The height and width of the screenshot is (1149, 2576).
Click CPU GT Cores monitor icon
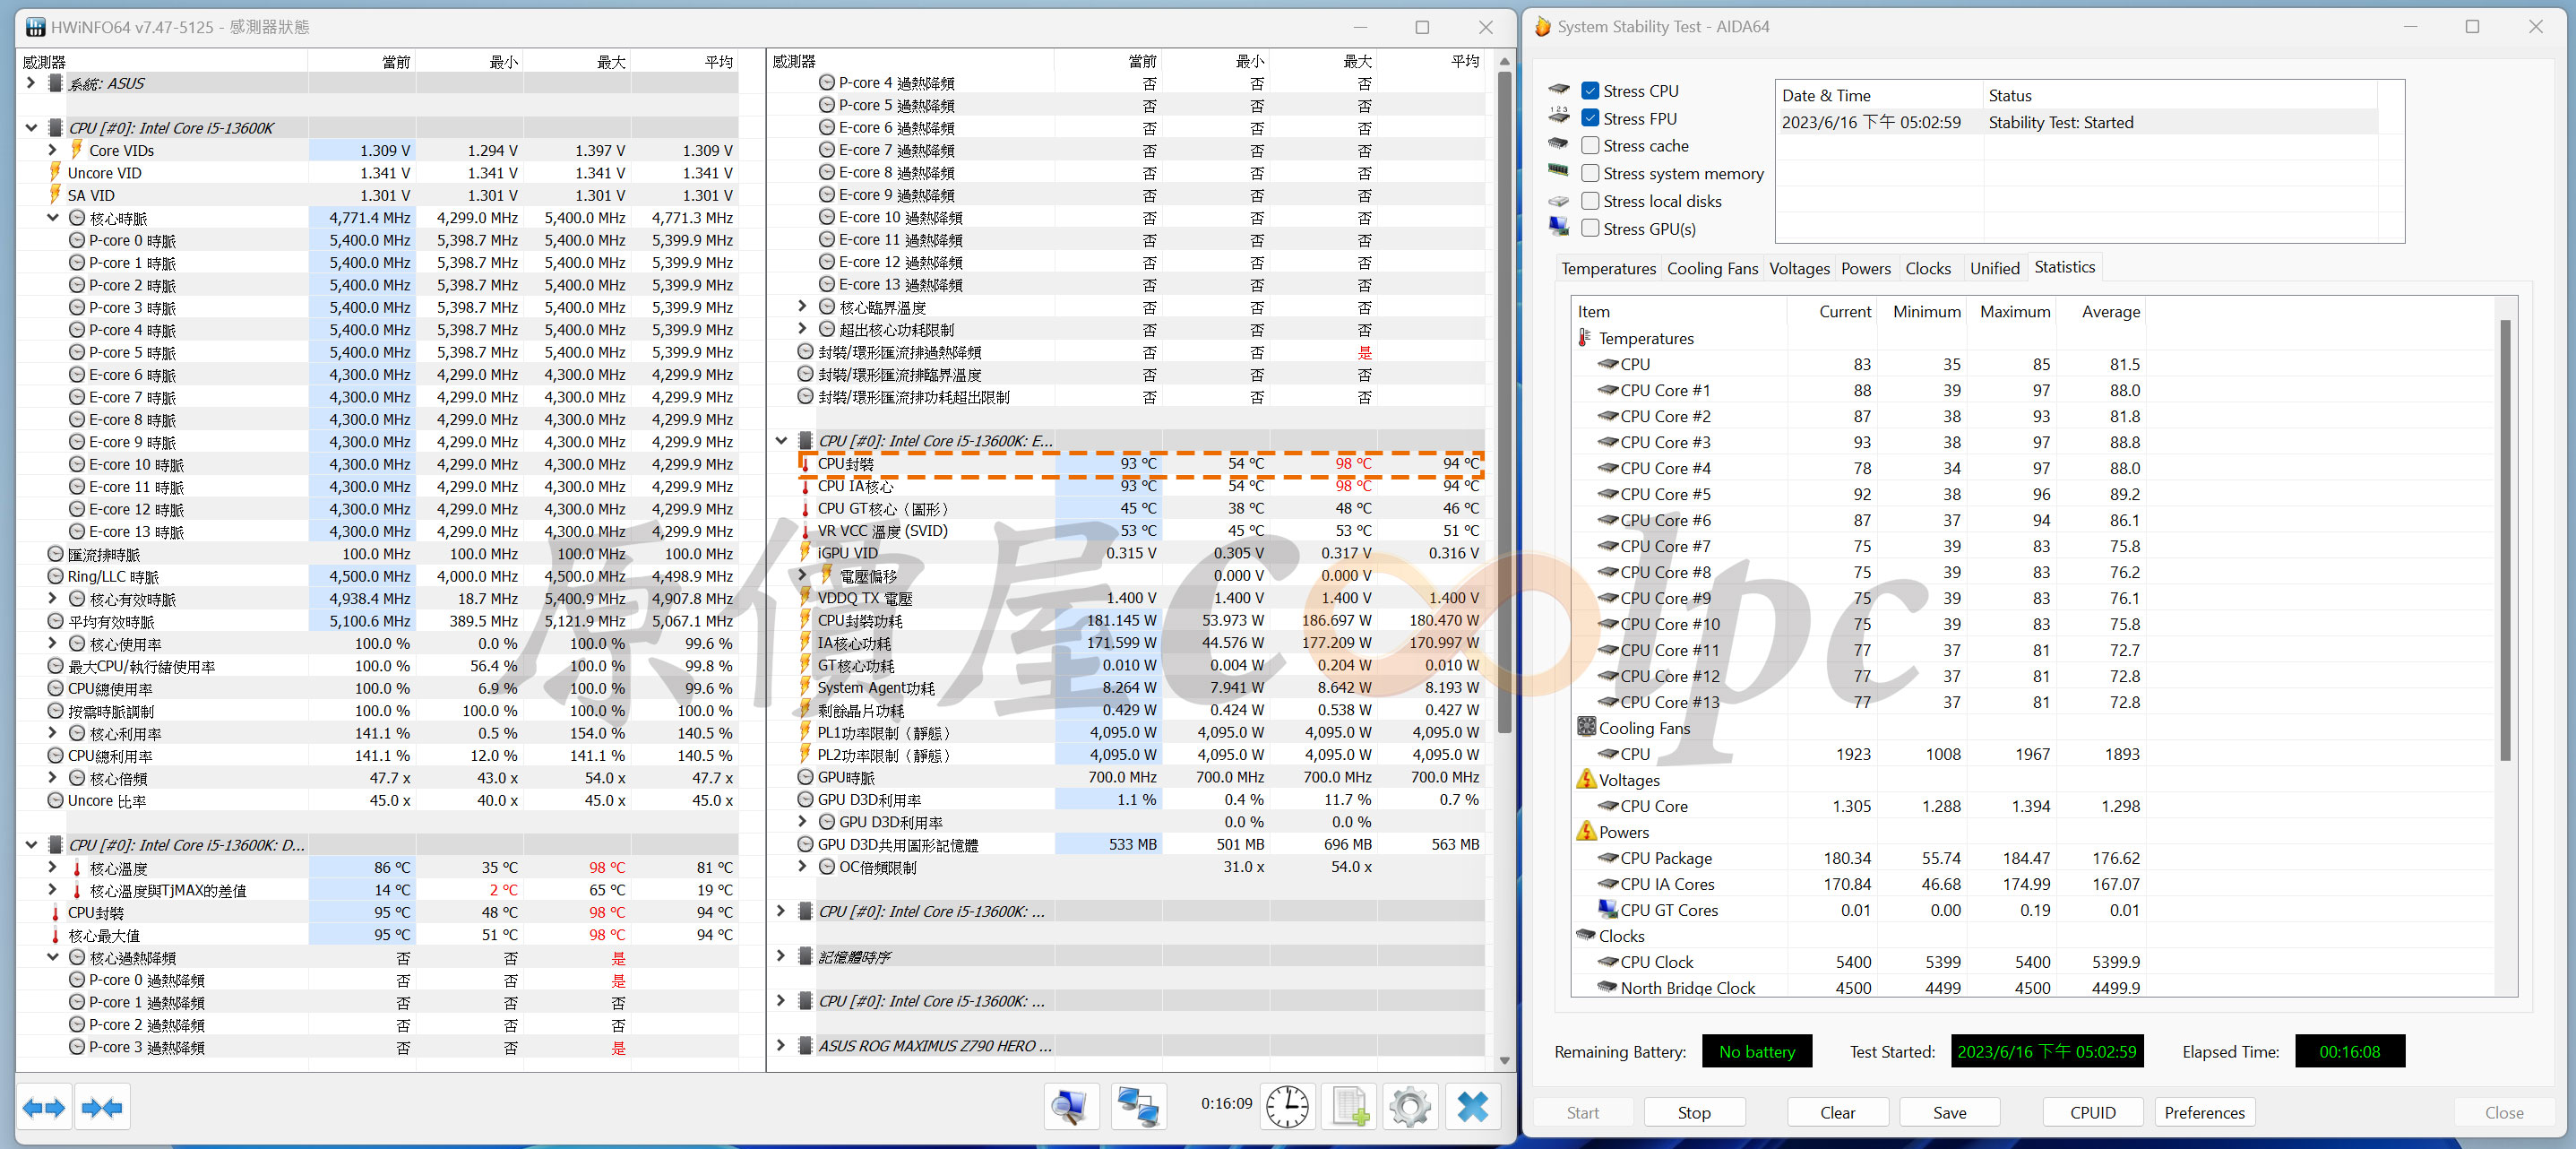point(1608,909)
